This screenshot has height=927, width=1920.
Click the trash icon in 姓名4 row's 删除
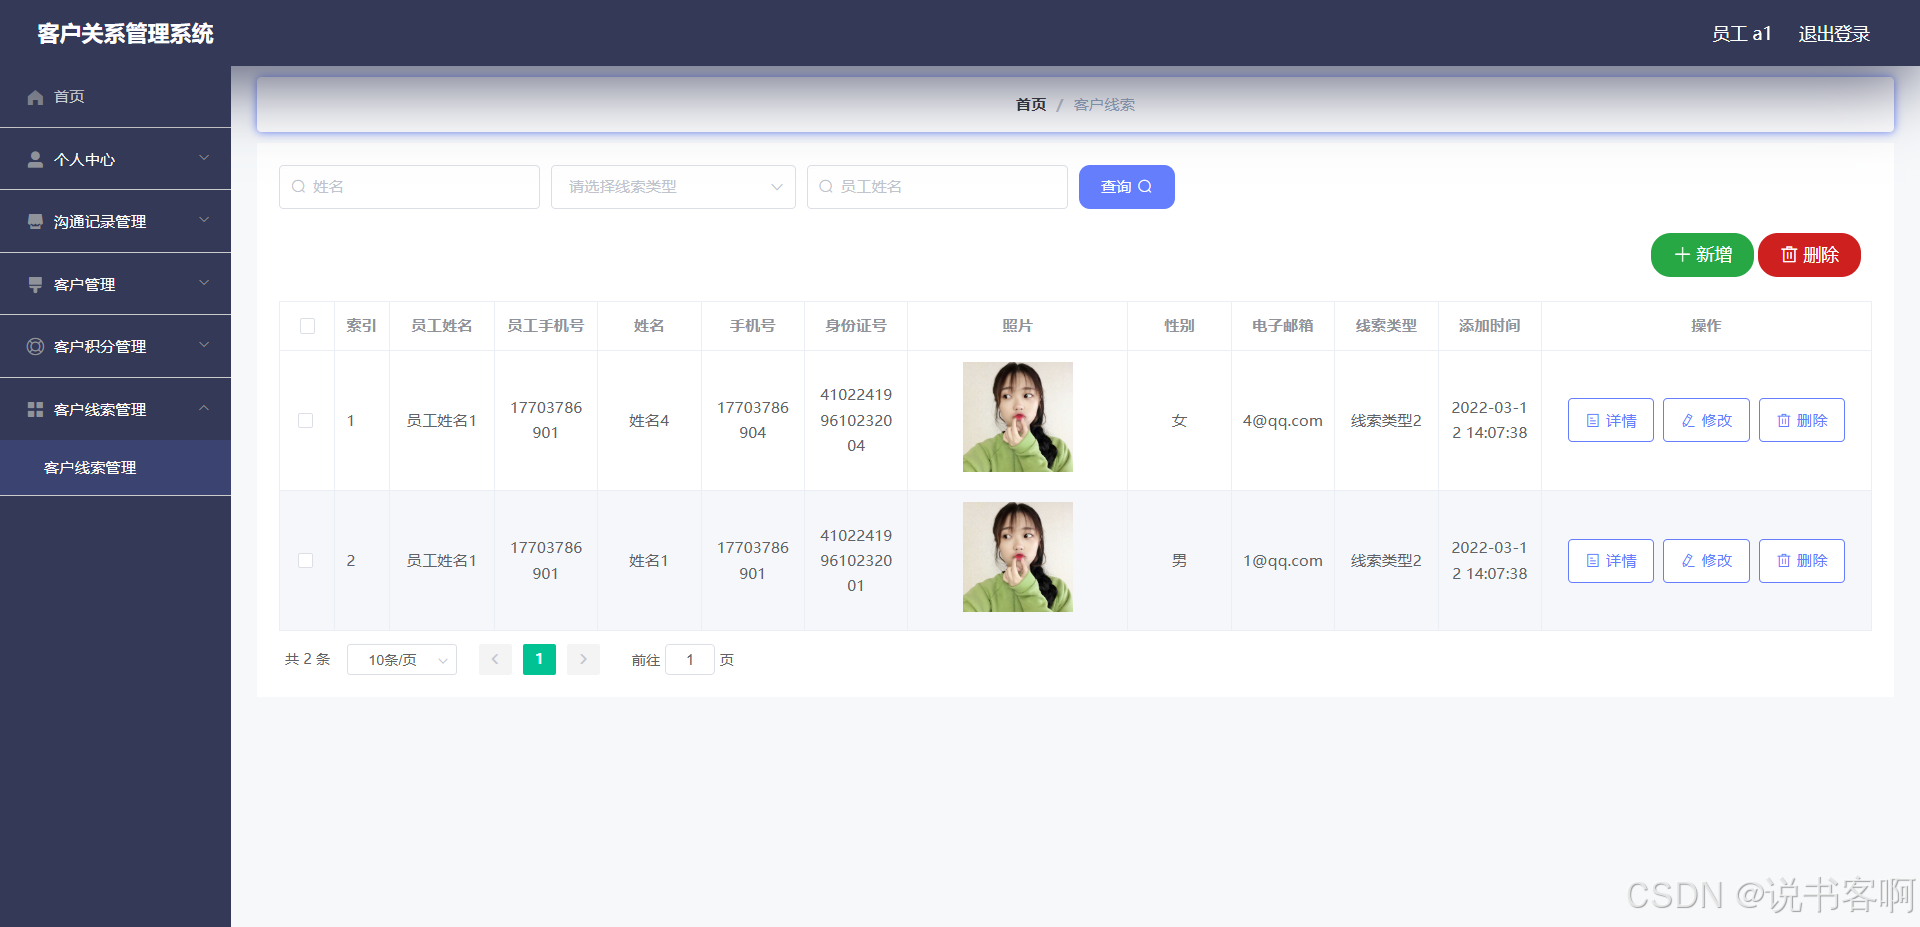point(1783,421)
